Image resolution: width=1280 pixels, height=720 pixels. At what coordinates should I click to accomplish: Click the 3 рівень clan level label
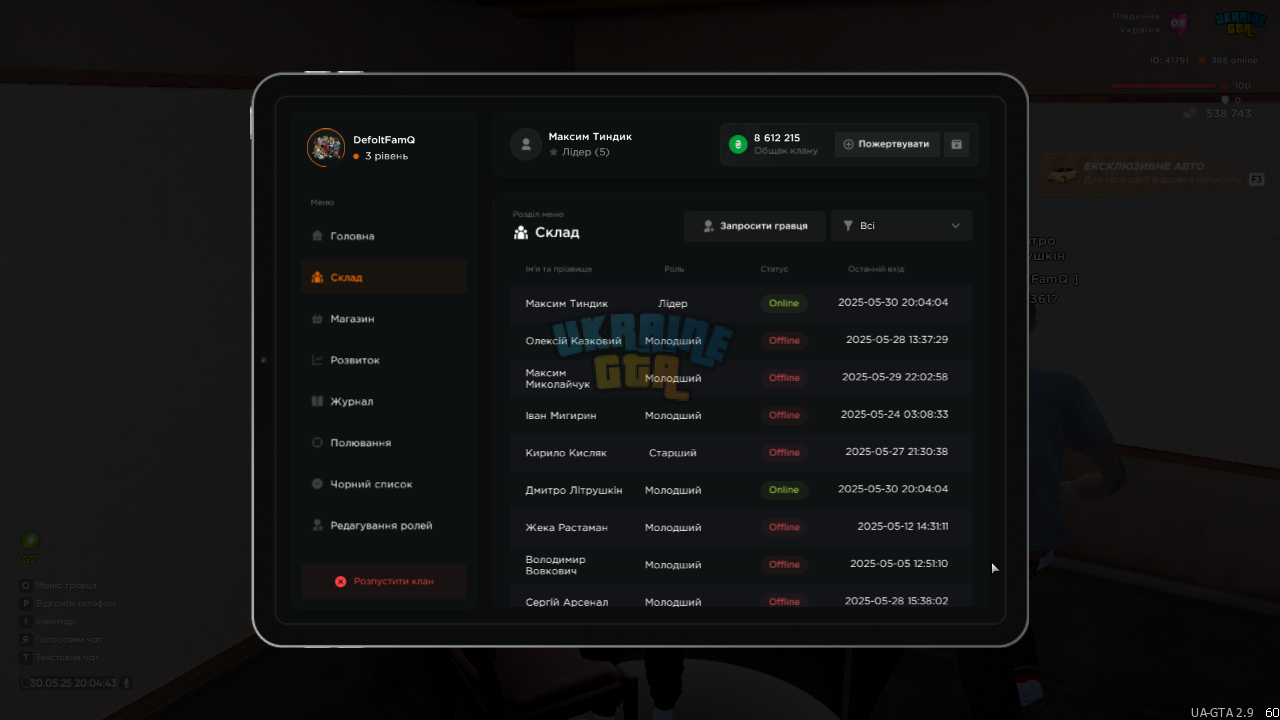[x=386, y=156]
